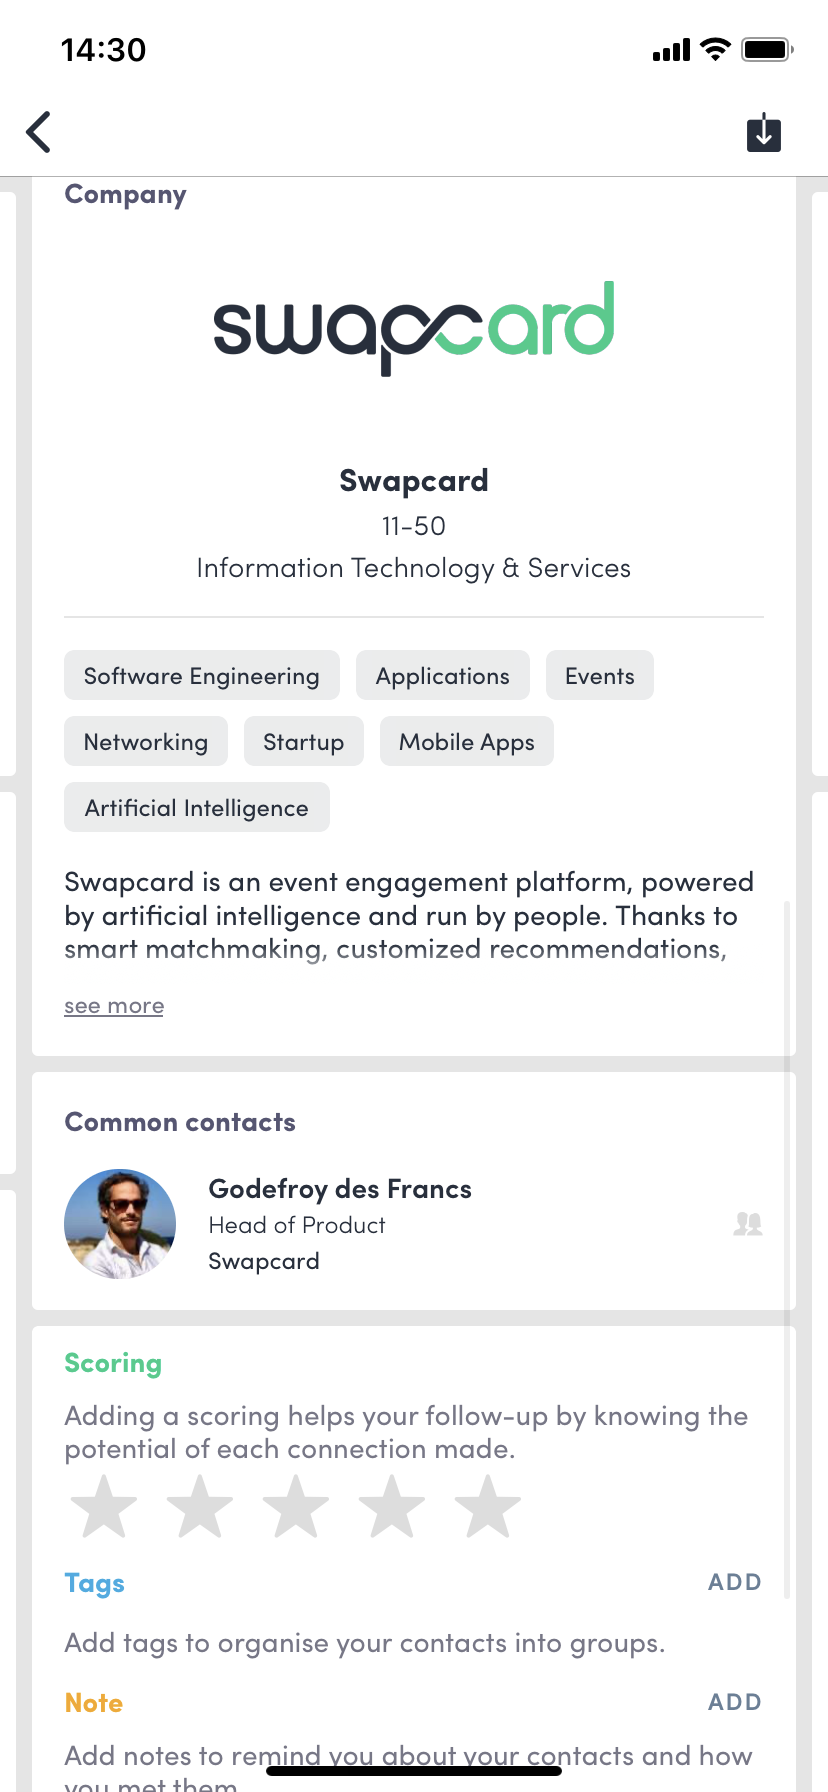Tap the Swapcard company logo
This screenshot has width=828, height=1792.
click(x=414, y=327)
